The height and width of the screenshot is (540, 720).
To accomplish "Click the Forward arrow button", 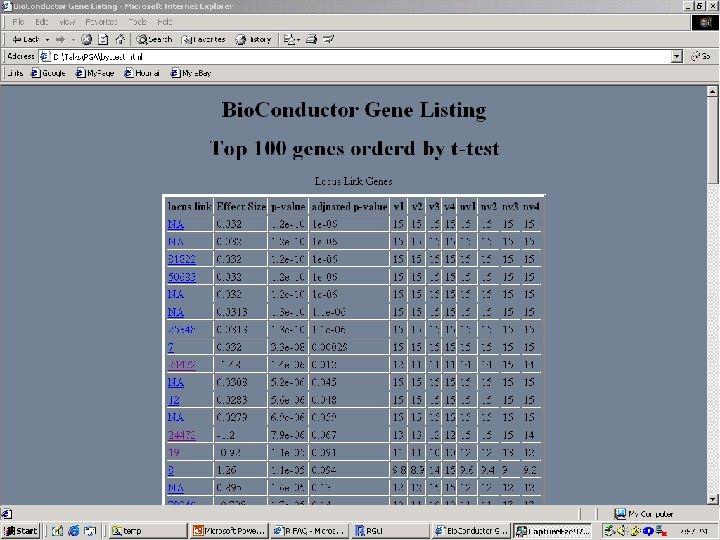I will click(x=61, y=39).
